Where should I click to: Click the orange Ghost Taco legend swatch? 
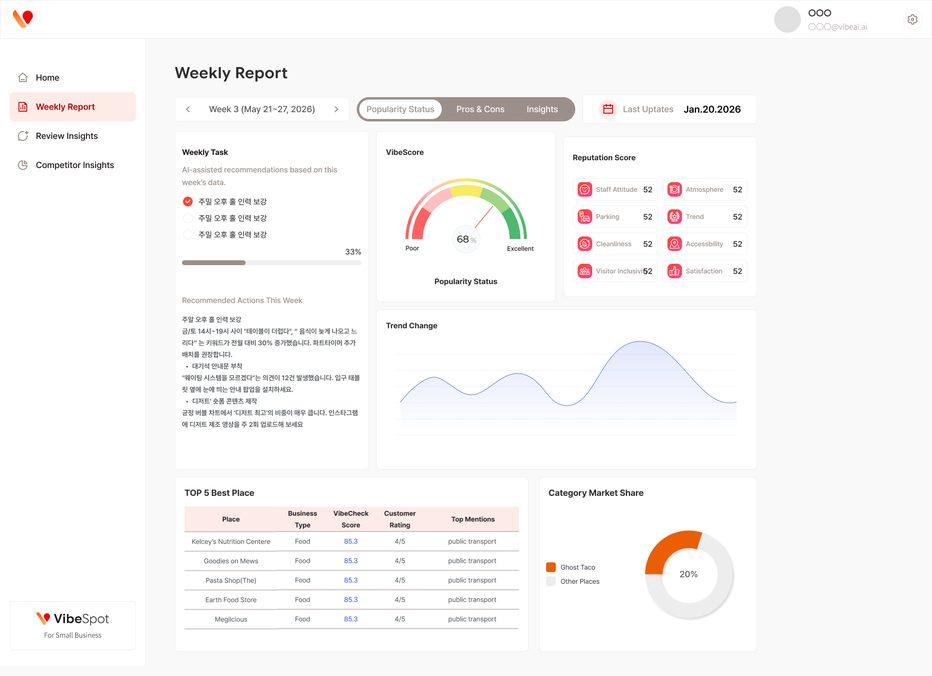point(551,567)
